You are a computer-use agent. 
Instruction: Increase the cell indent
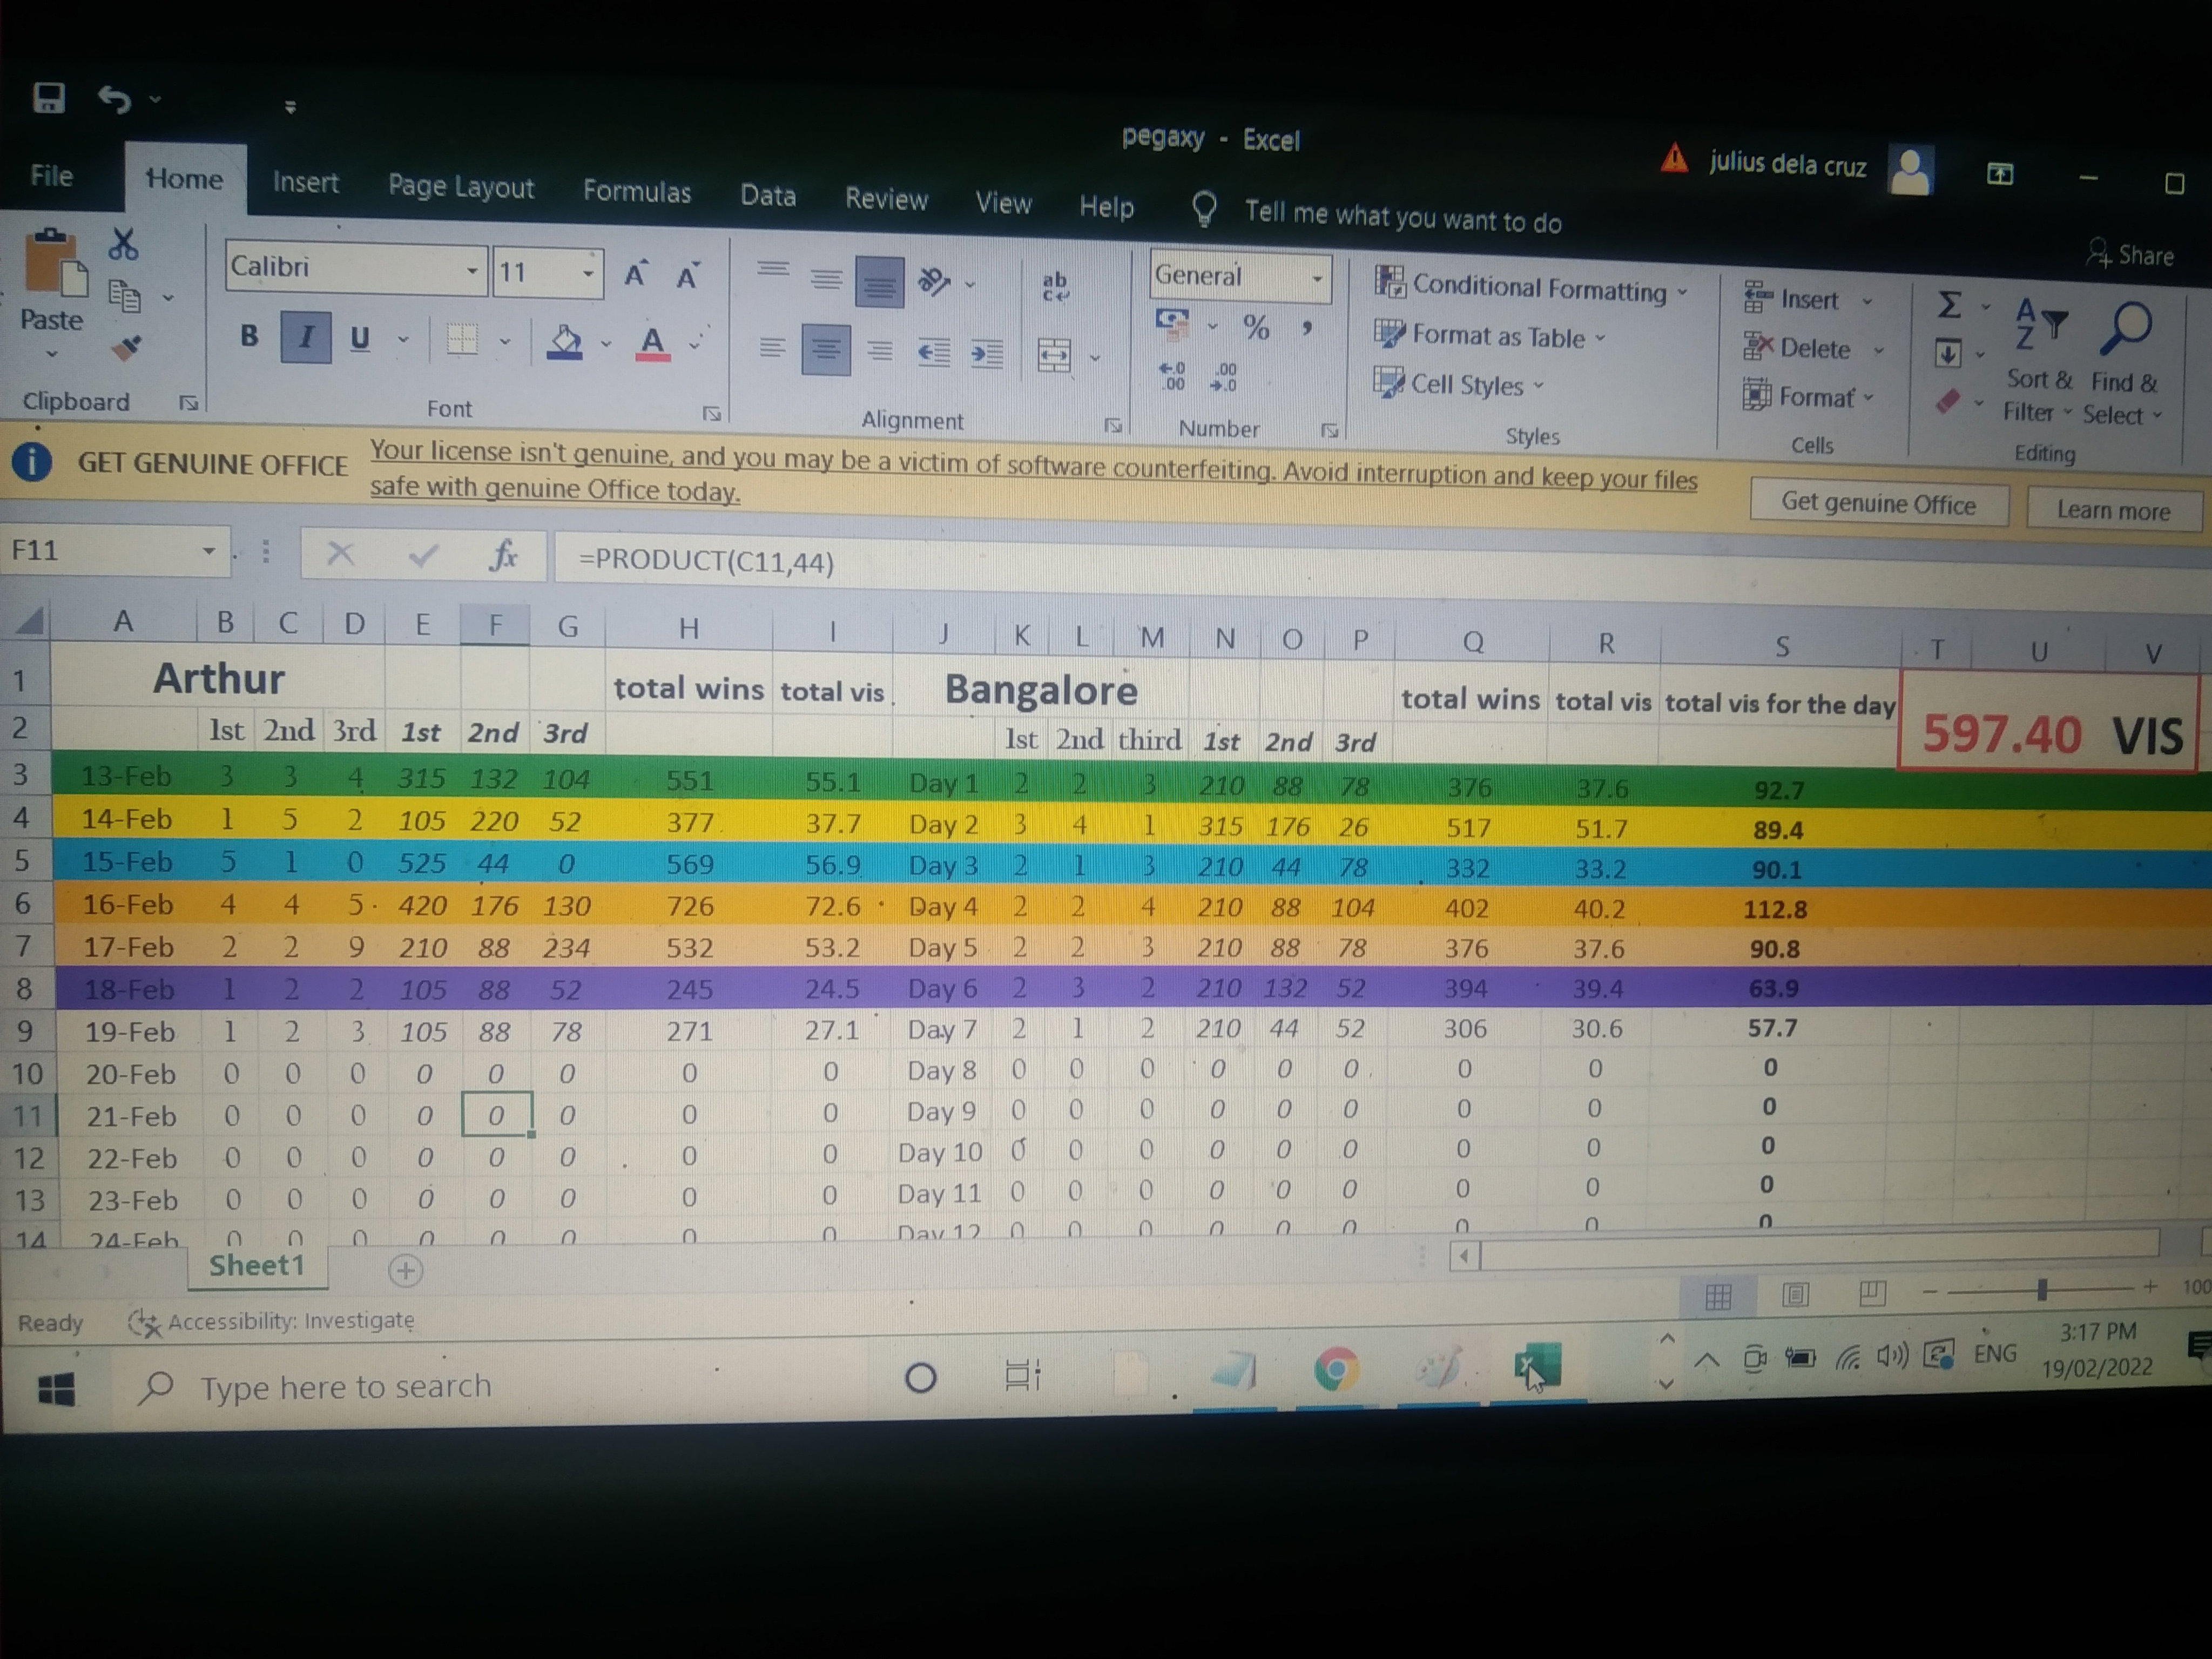987,353
